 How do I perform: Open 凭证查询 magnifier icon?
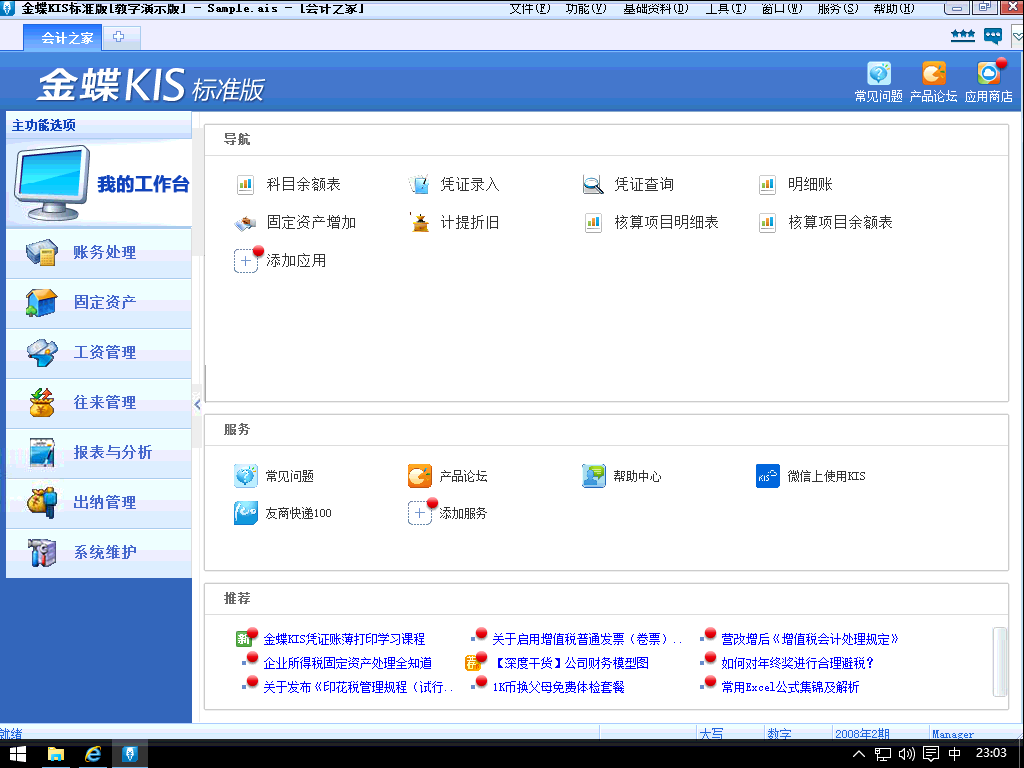tap(593, 185)
